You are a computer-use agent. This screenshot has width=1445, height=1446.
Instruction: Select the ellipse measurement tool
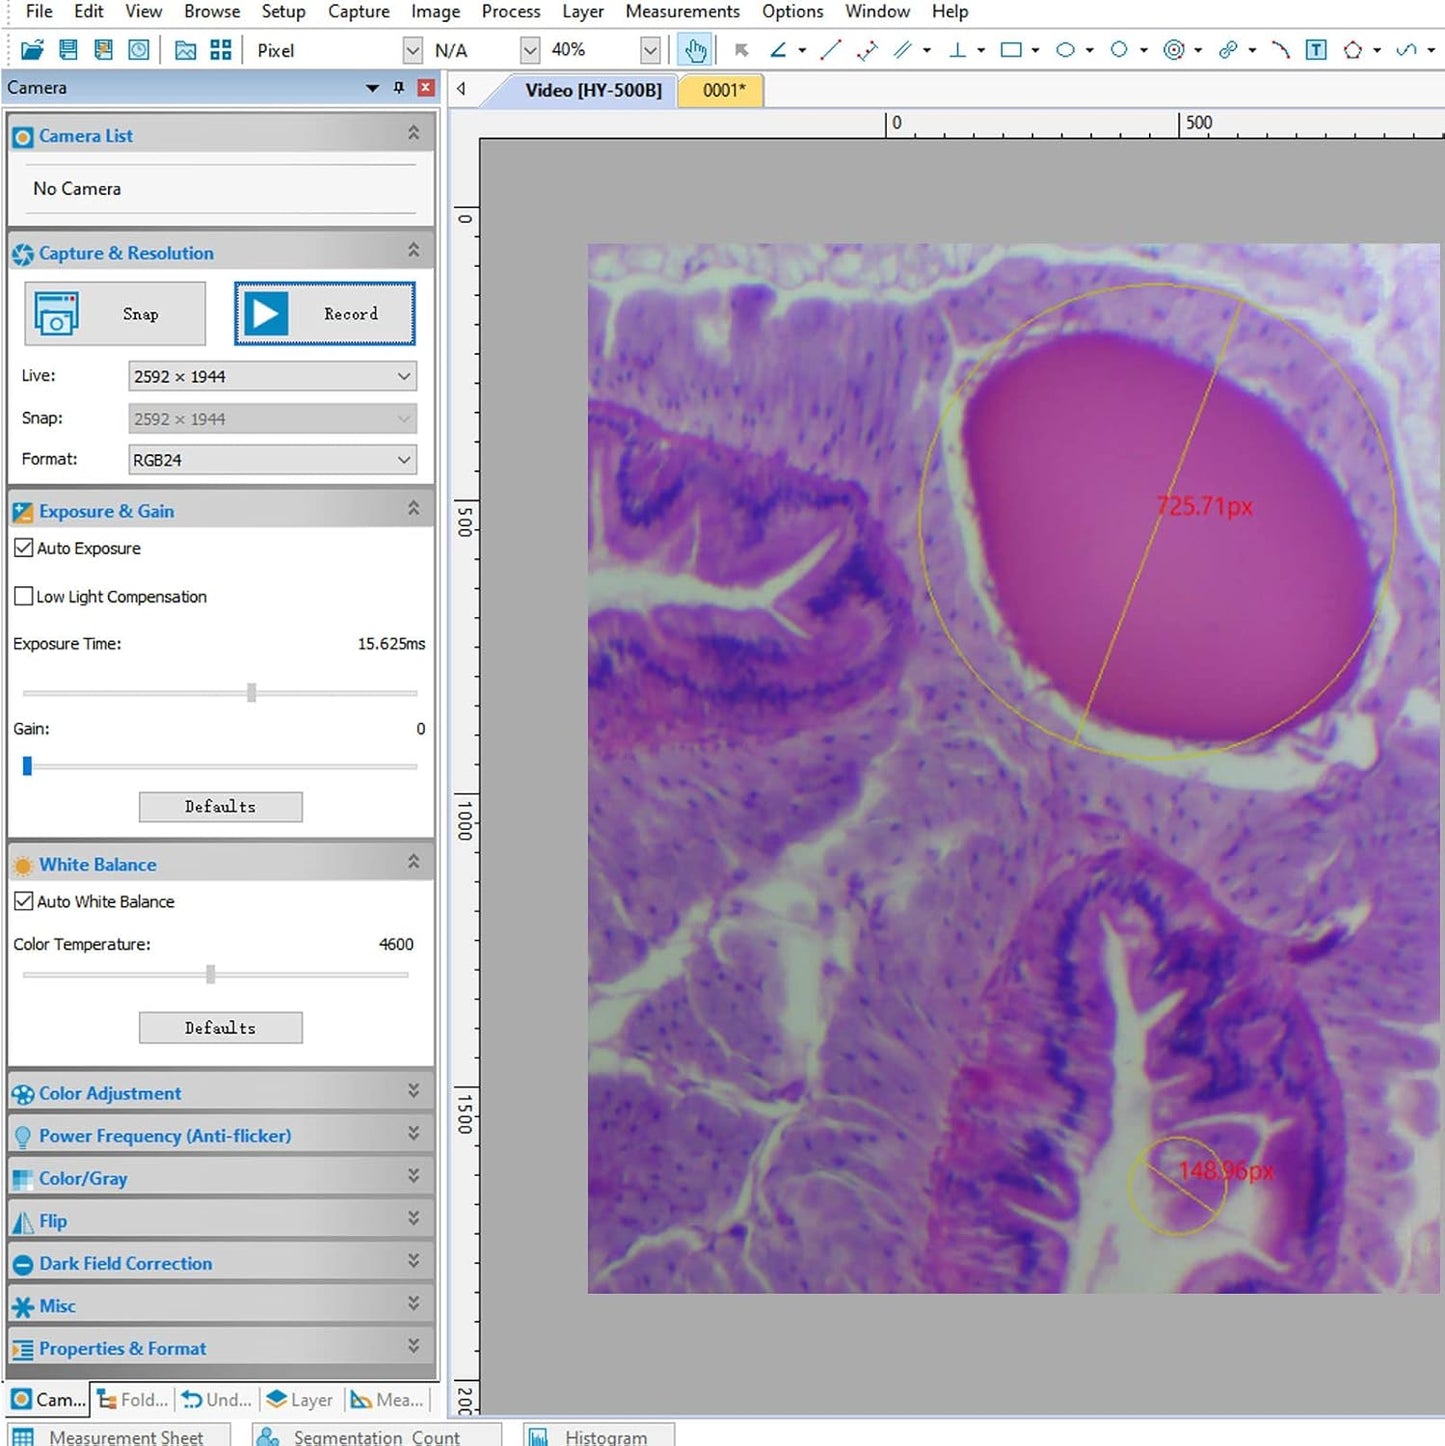1065,50
